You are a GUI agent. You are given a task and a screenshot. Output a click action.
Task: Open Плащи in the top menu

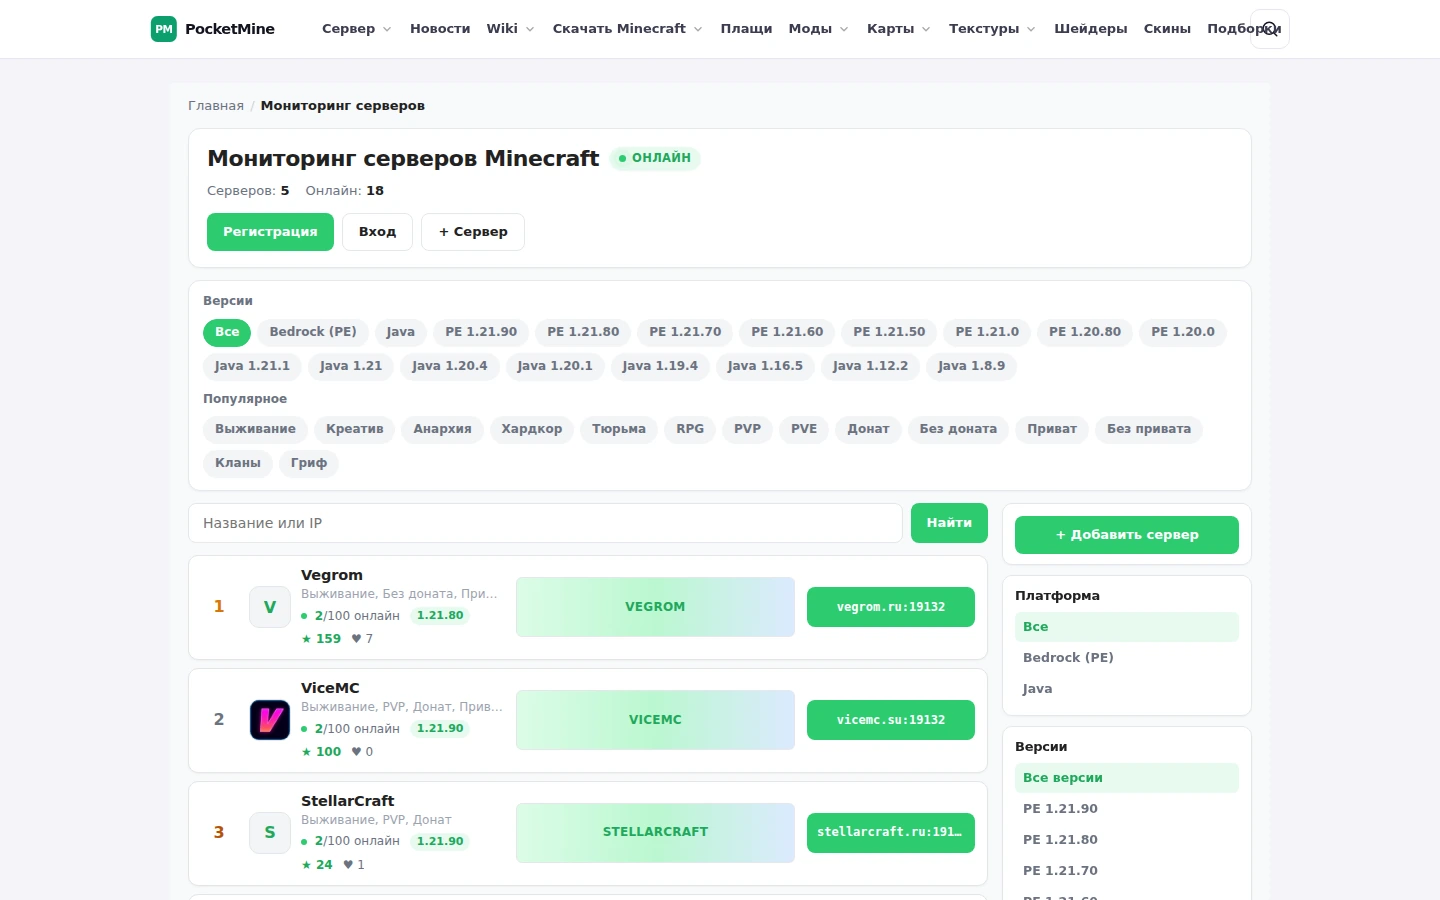click(747, 29)
